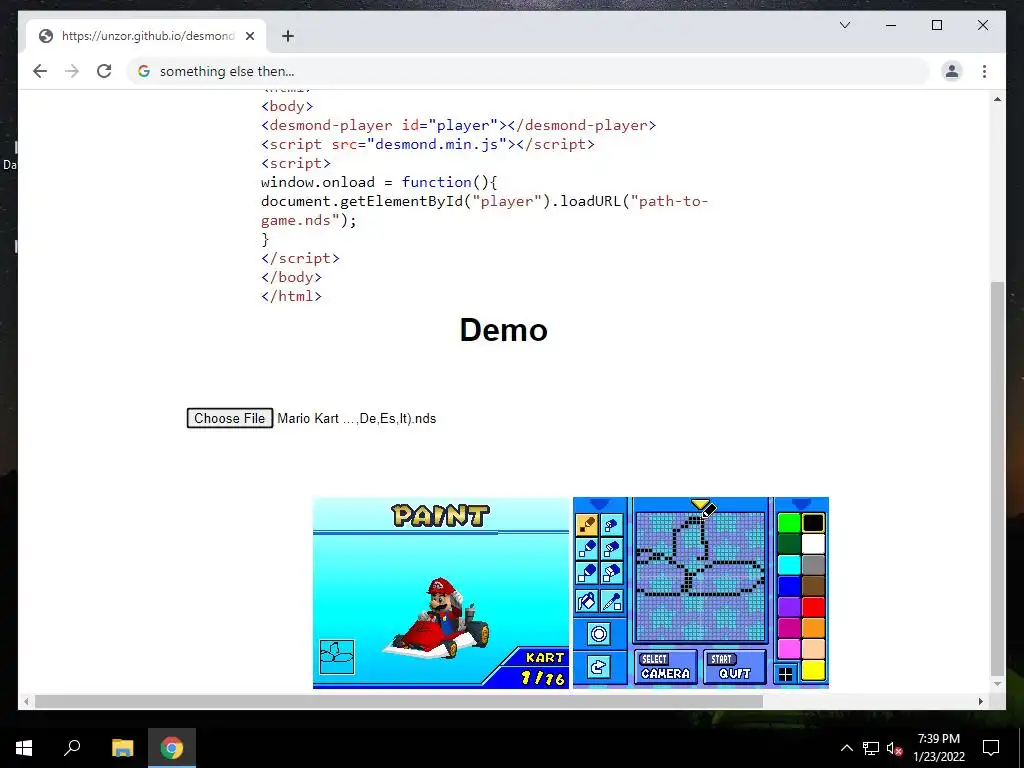Click the Chrome taskbar icon
This screenshot has width=1024, height=768.
tap(172, 748)
